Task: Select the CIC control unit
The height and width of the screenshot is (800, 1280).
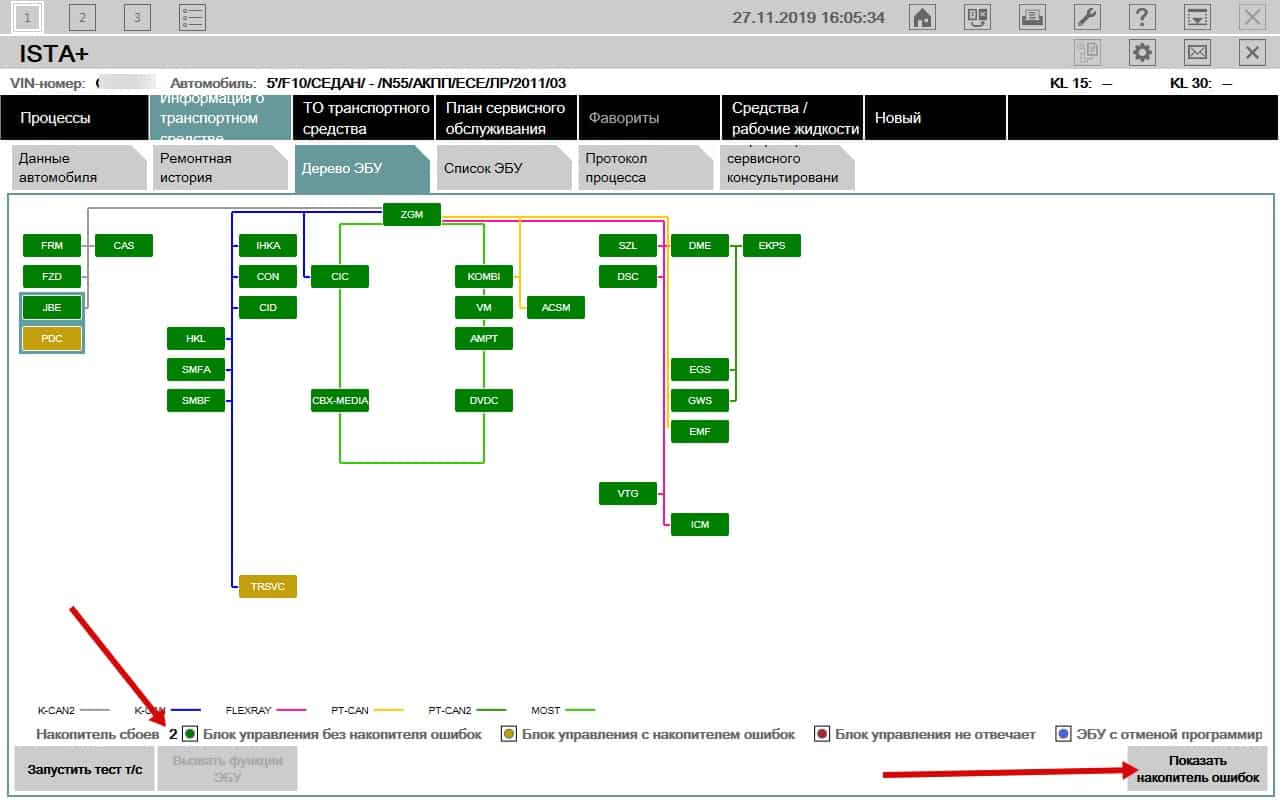Action: tap(340, 276)
